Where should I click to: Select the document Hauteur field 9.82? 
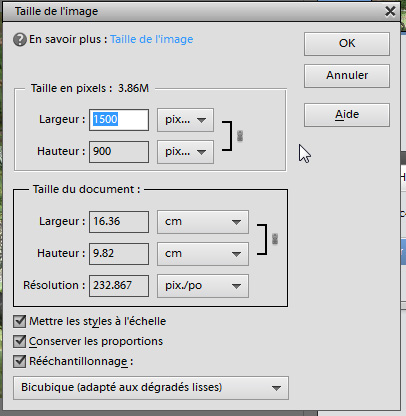[x=119, y=254]
